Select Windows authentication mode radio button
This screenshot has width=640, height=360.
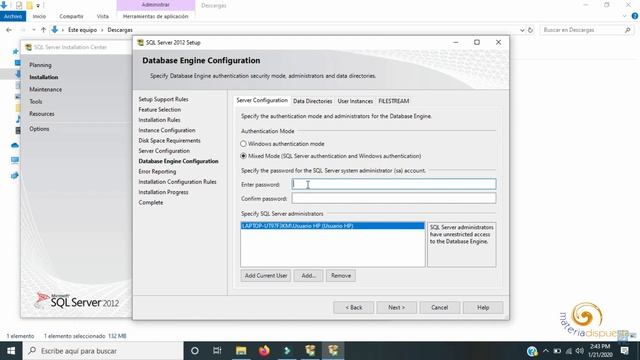click(x=243, y=144)
